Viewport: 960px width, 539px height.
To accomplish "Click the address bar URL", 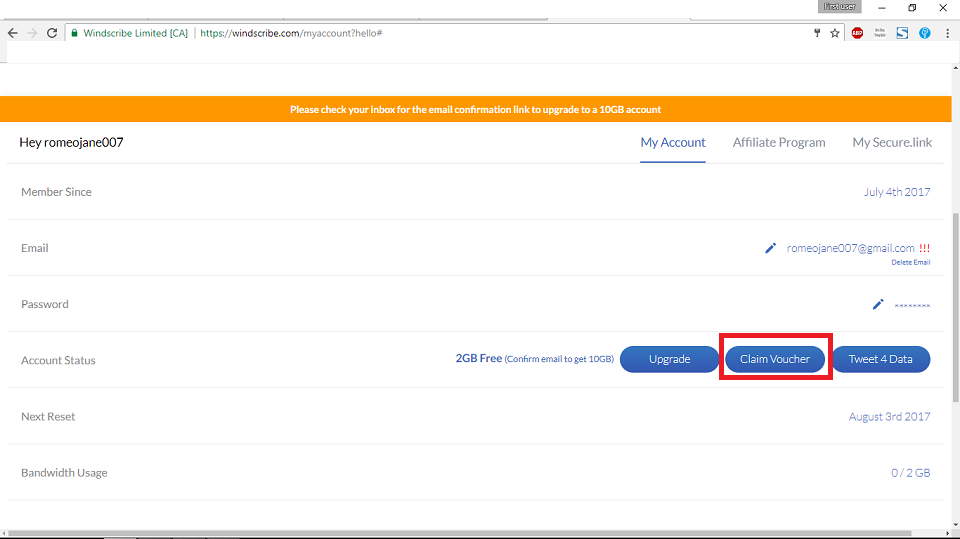I will pos(291,33).
